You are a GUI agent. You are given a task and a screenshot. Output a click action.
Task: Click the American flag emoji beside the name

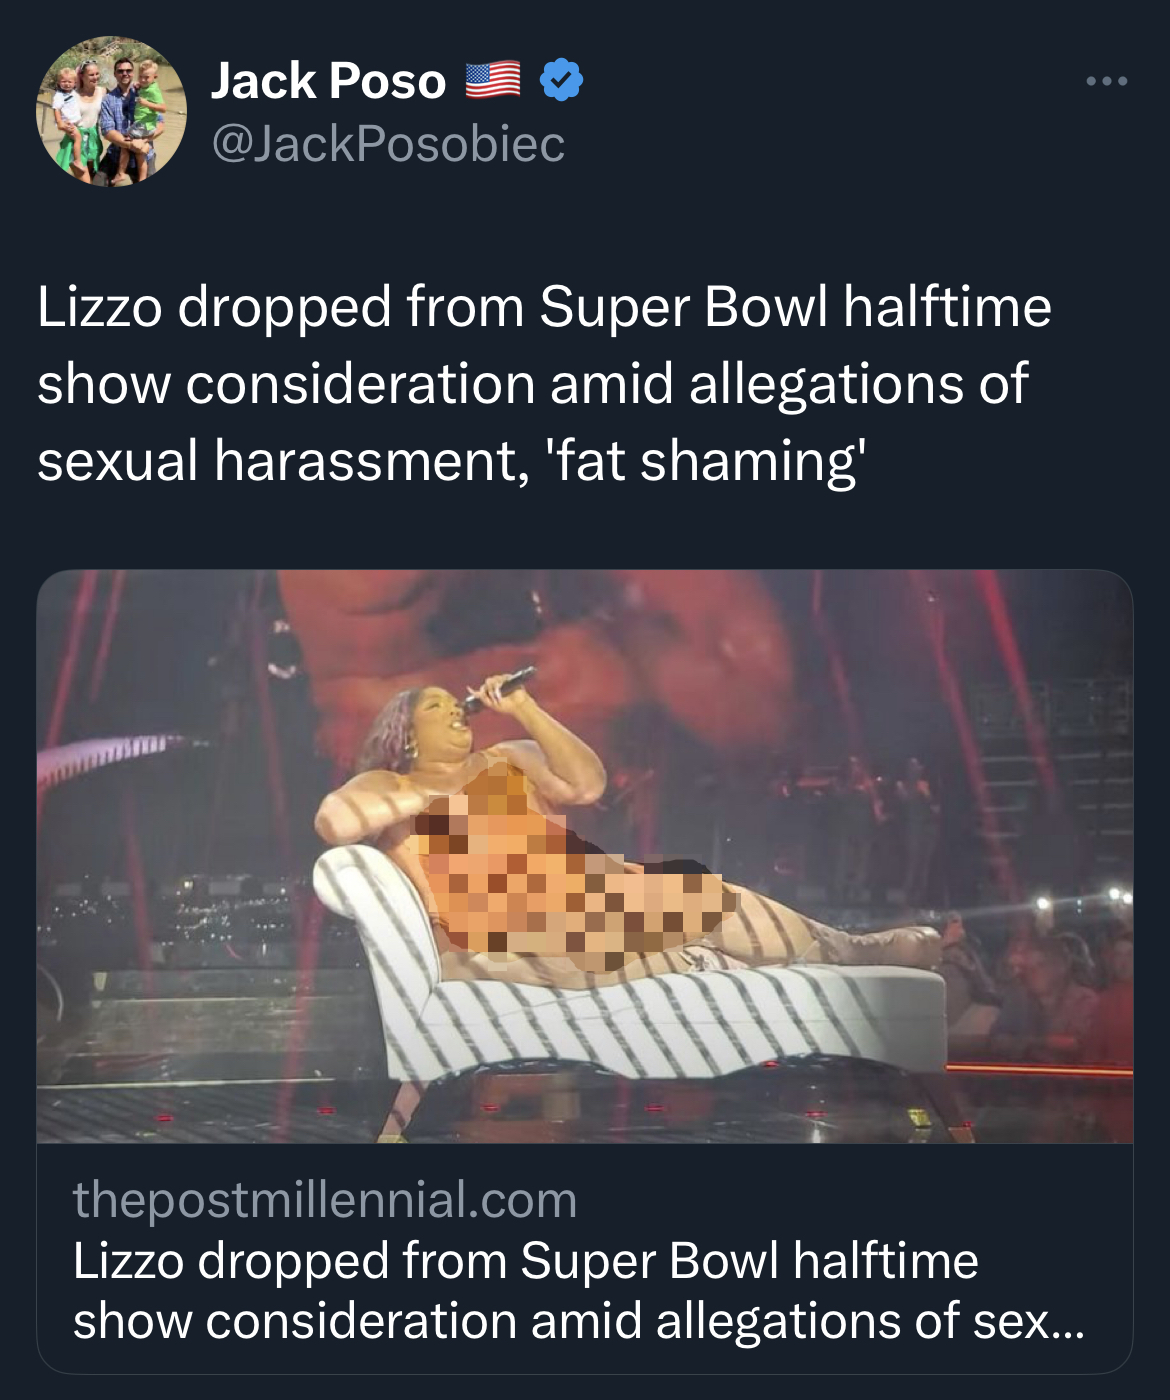[x=493, y=80]
